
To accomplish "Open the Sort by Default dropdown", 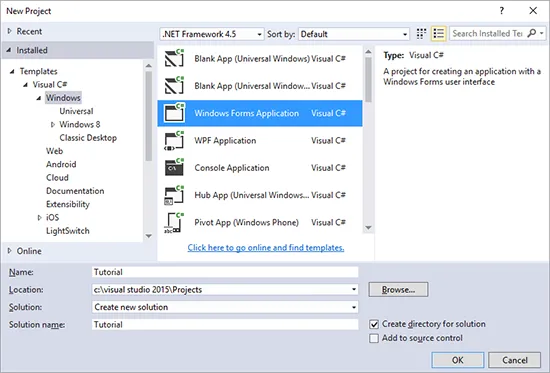I will click(x=354, y=34).
